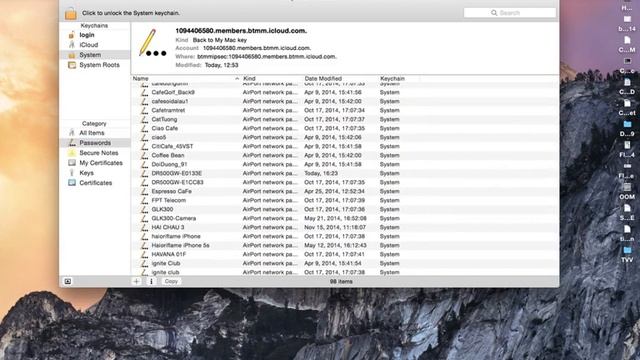640x360 pixels.
Task: Sort the list by Kind column
Action: (249, 78)
